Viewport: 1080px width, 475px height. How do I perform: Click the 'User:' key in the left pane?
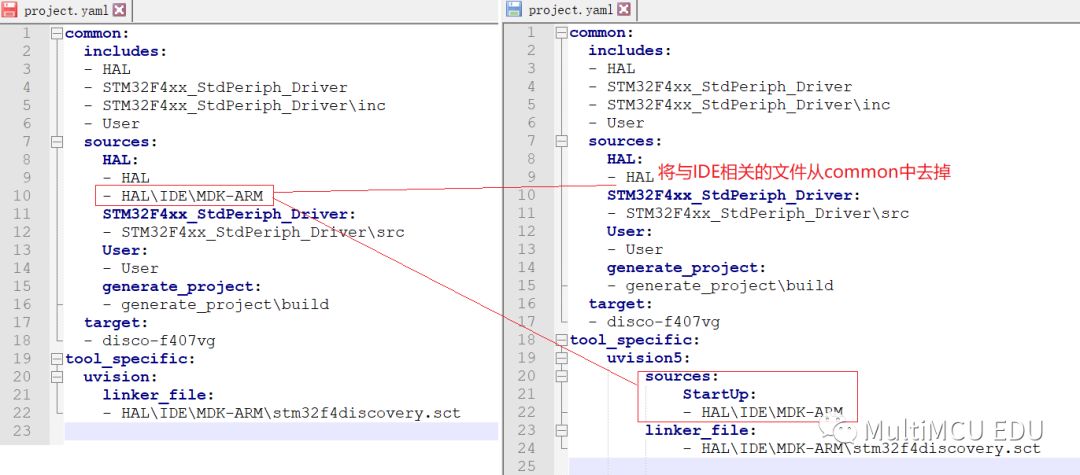pyautogui.click(x=125, y=250)
